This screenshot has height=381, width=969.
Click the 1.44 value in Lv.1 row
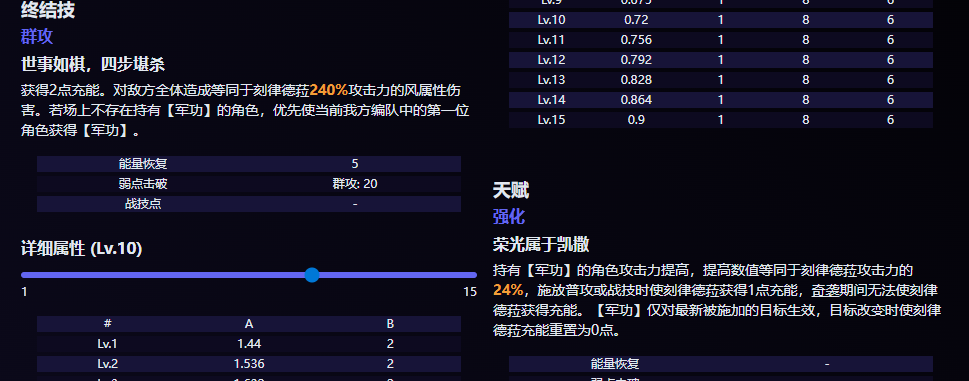(x=249, y=344)
